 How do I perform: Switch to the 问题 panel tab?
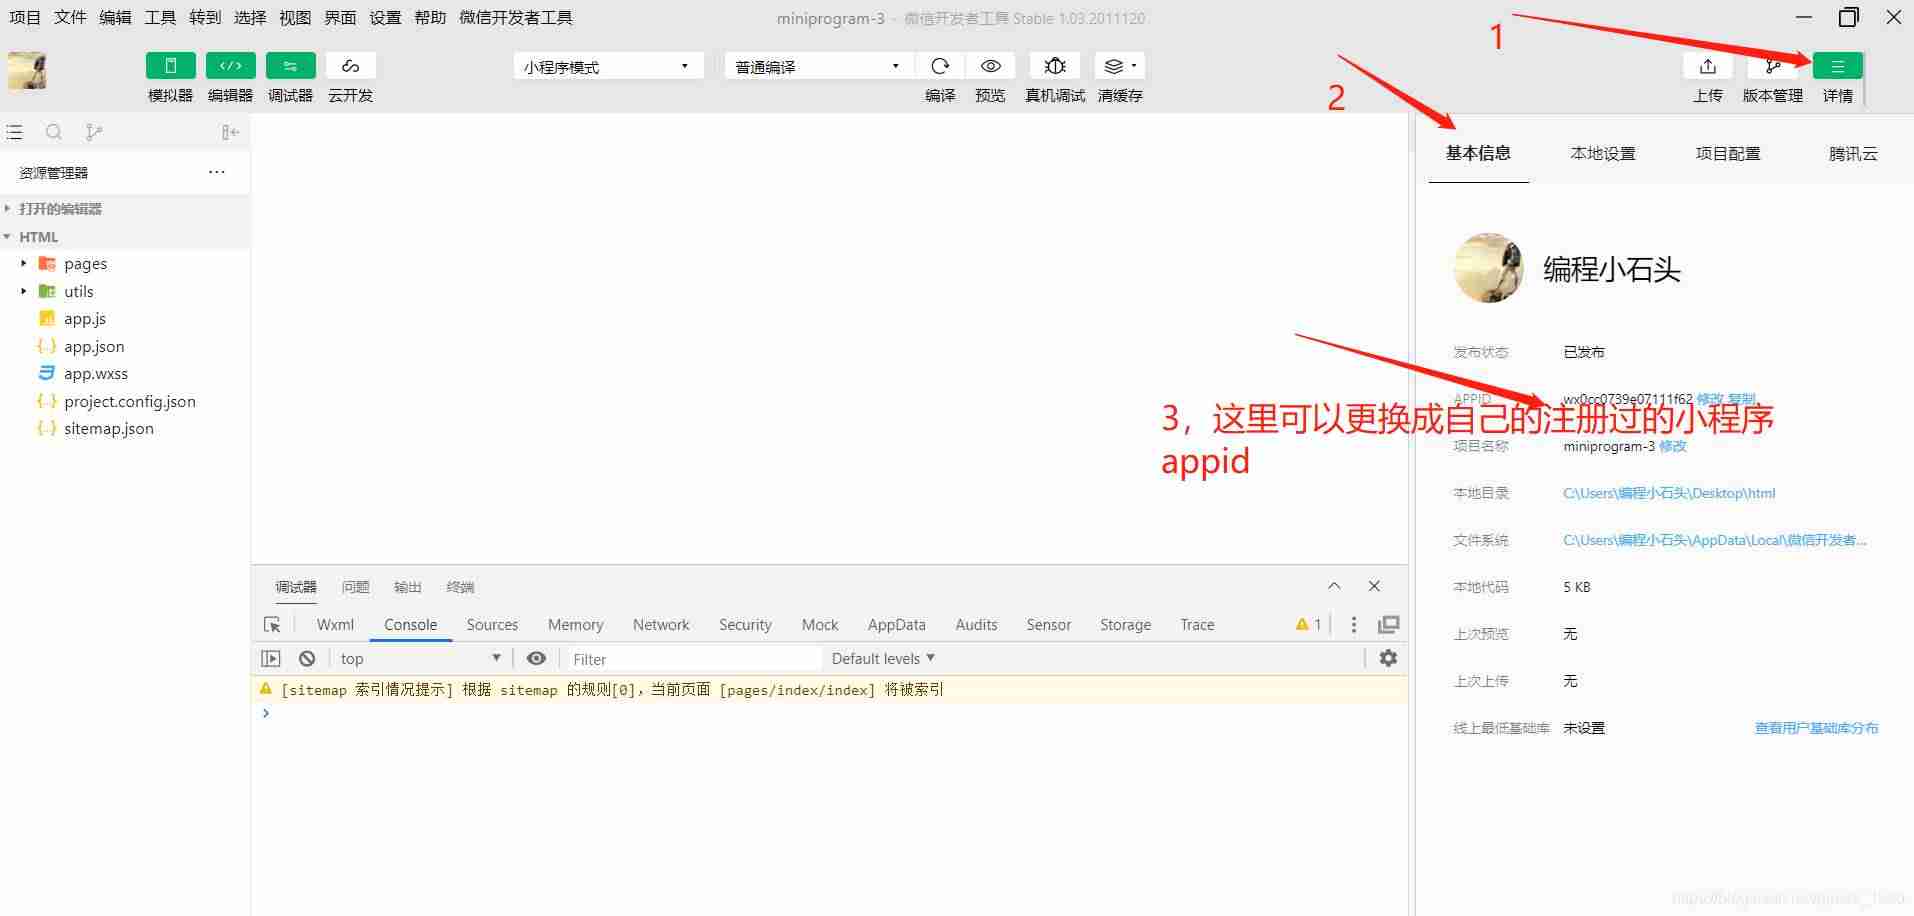click(355, 587)
